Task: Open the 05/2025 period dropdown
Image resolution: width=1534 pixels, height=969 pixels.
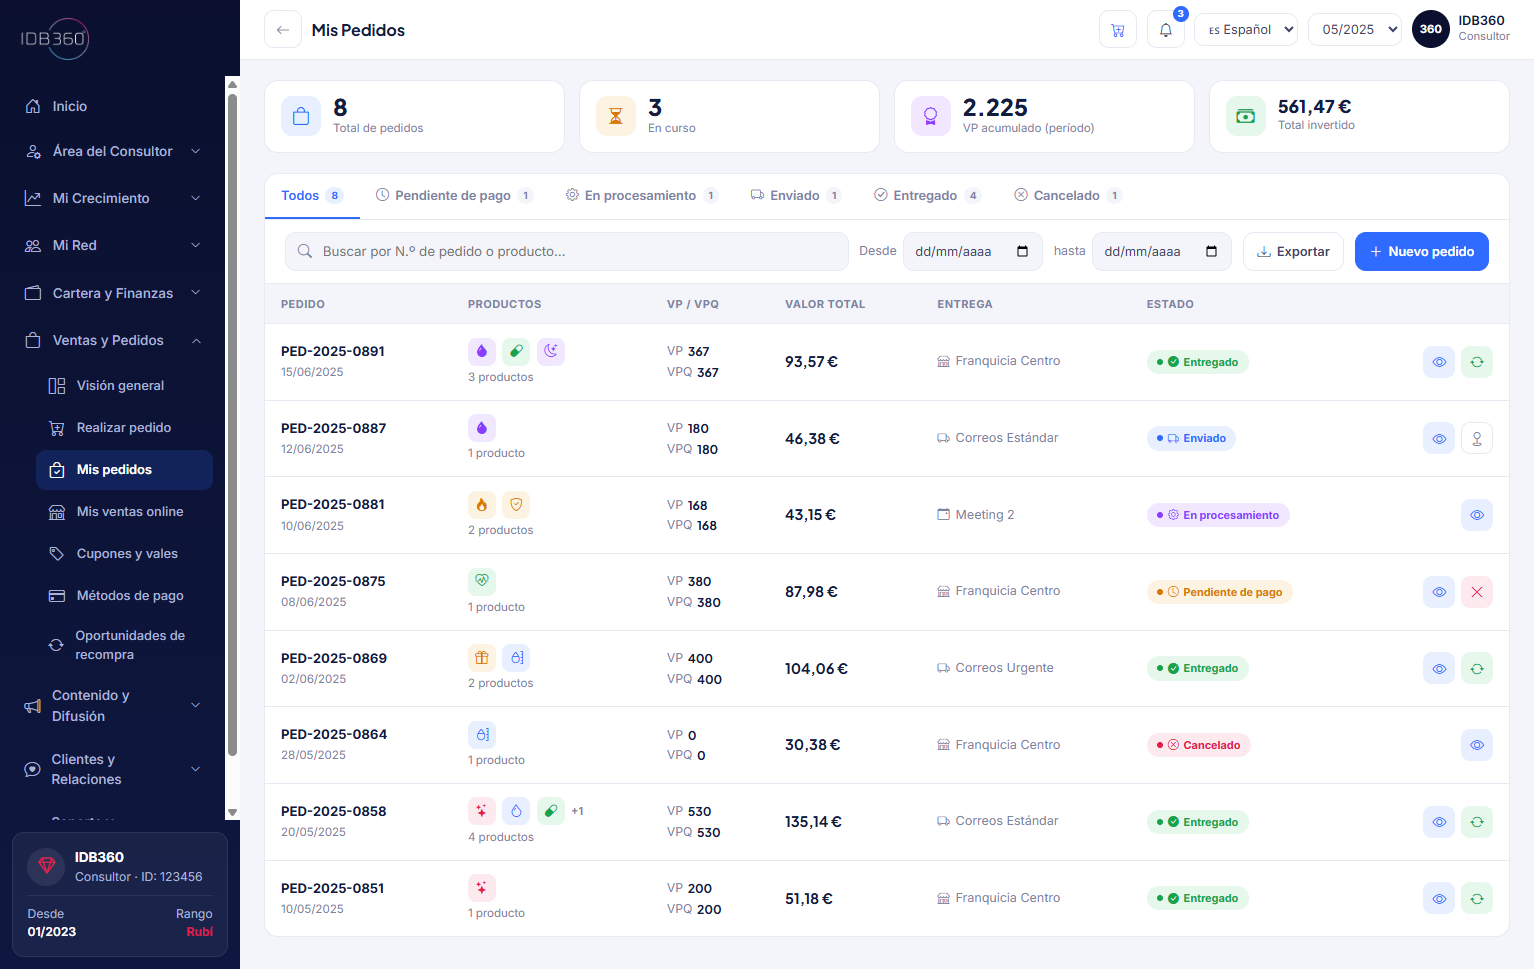Action: tap(1355, 30)
